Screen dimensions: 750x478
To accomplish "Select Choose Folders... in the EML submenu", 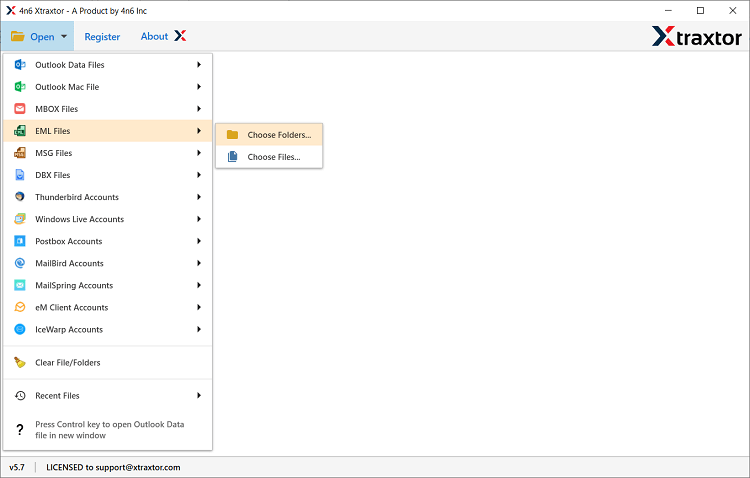I will [269, 134].
